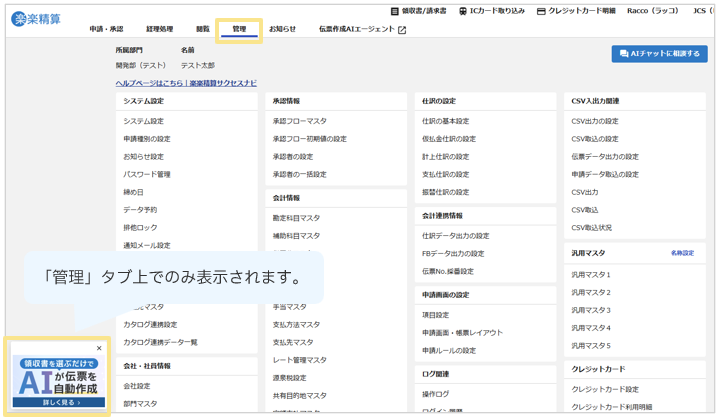Image resolution: width=720 pixels, height=418 pixels.
Task: Open 申請画面・帳票レイアウト
Action: [462, 333]
